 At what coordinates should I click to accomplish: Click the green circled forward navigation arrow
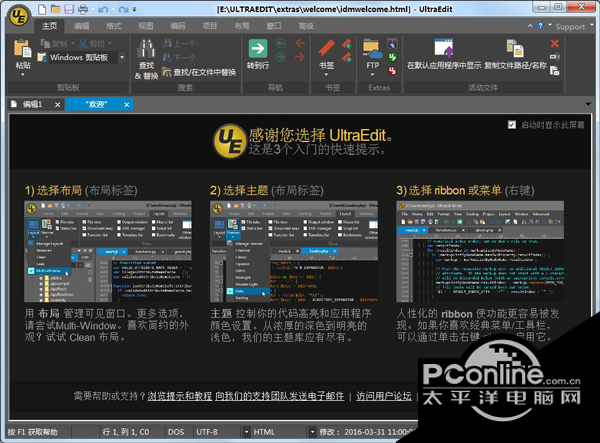click(x=281, y=57)
